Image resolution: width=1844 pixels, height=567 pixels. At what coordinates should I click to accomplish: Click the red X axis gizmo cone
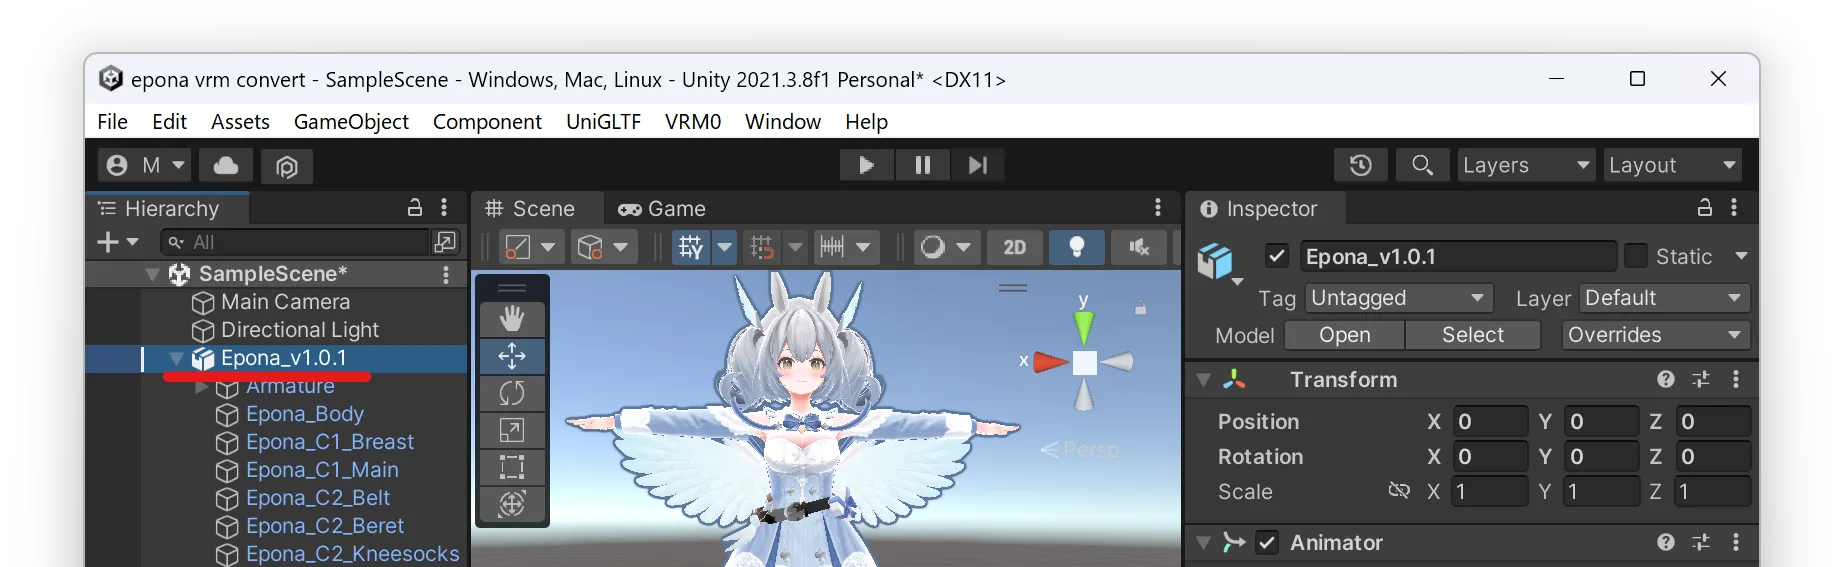point(1051,361)
